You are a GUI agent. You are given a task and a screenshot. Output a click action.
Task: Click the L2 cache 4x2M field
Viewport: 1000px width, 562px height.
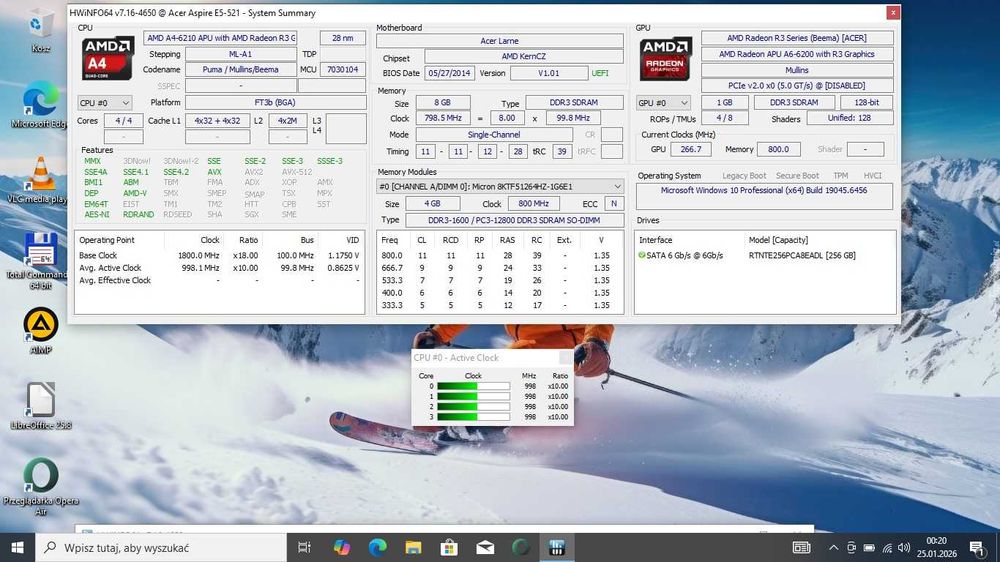288,121
